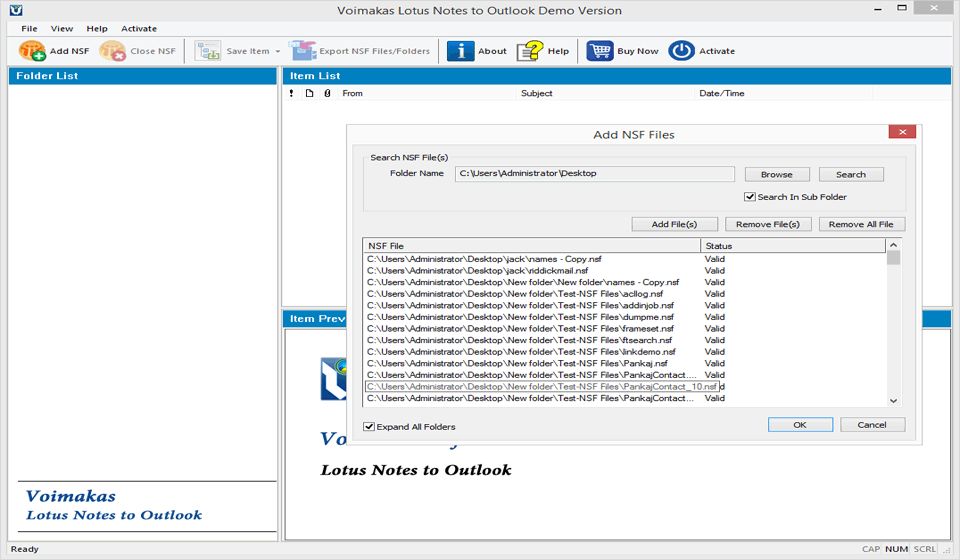Open the File menu

tap(29, 28)
